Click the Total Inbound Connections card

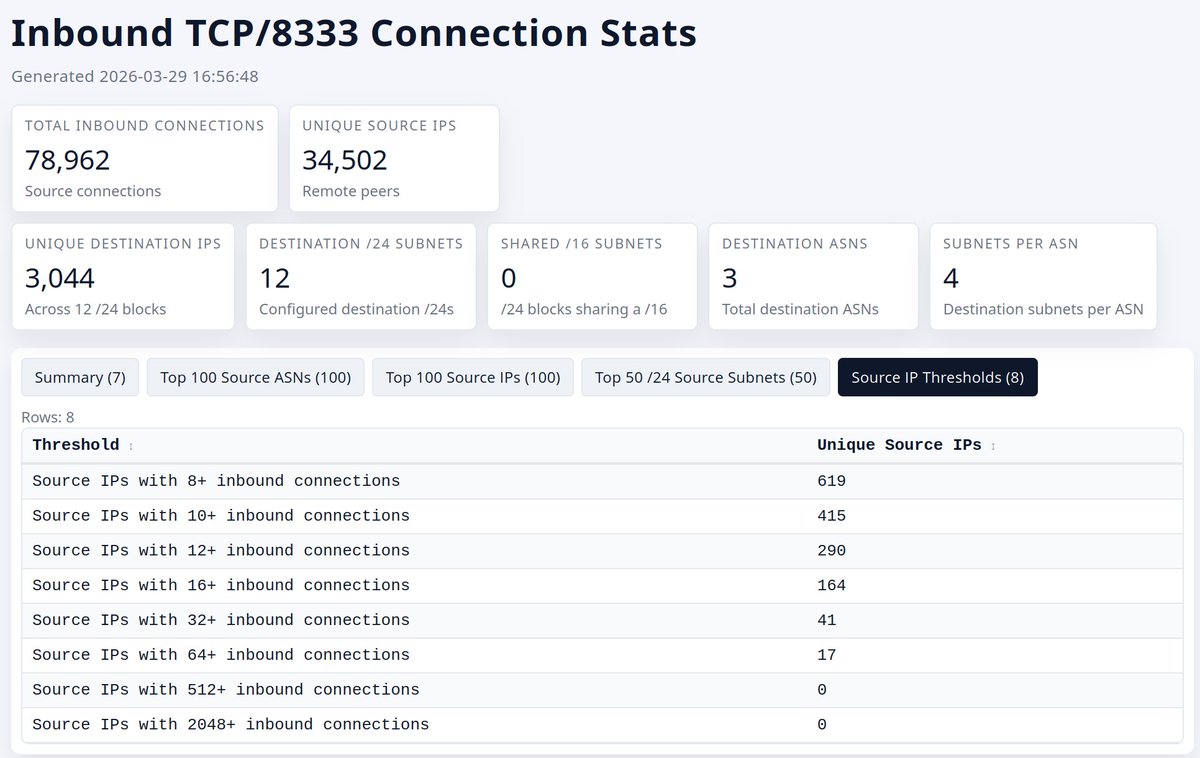[x=145, y=158]
